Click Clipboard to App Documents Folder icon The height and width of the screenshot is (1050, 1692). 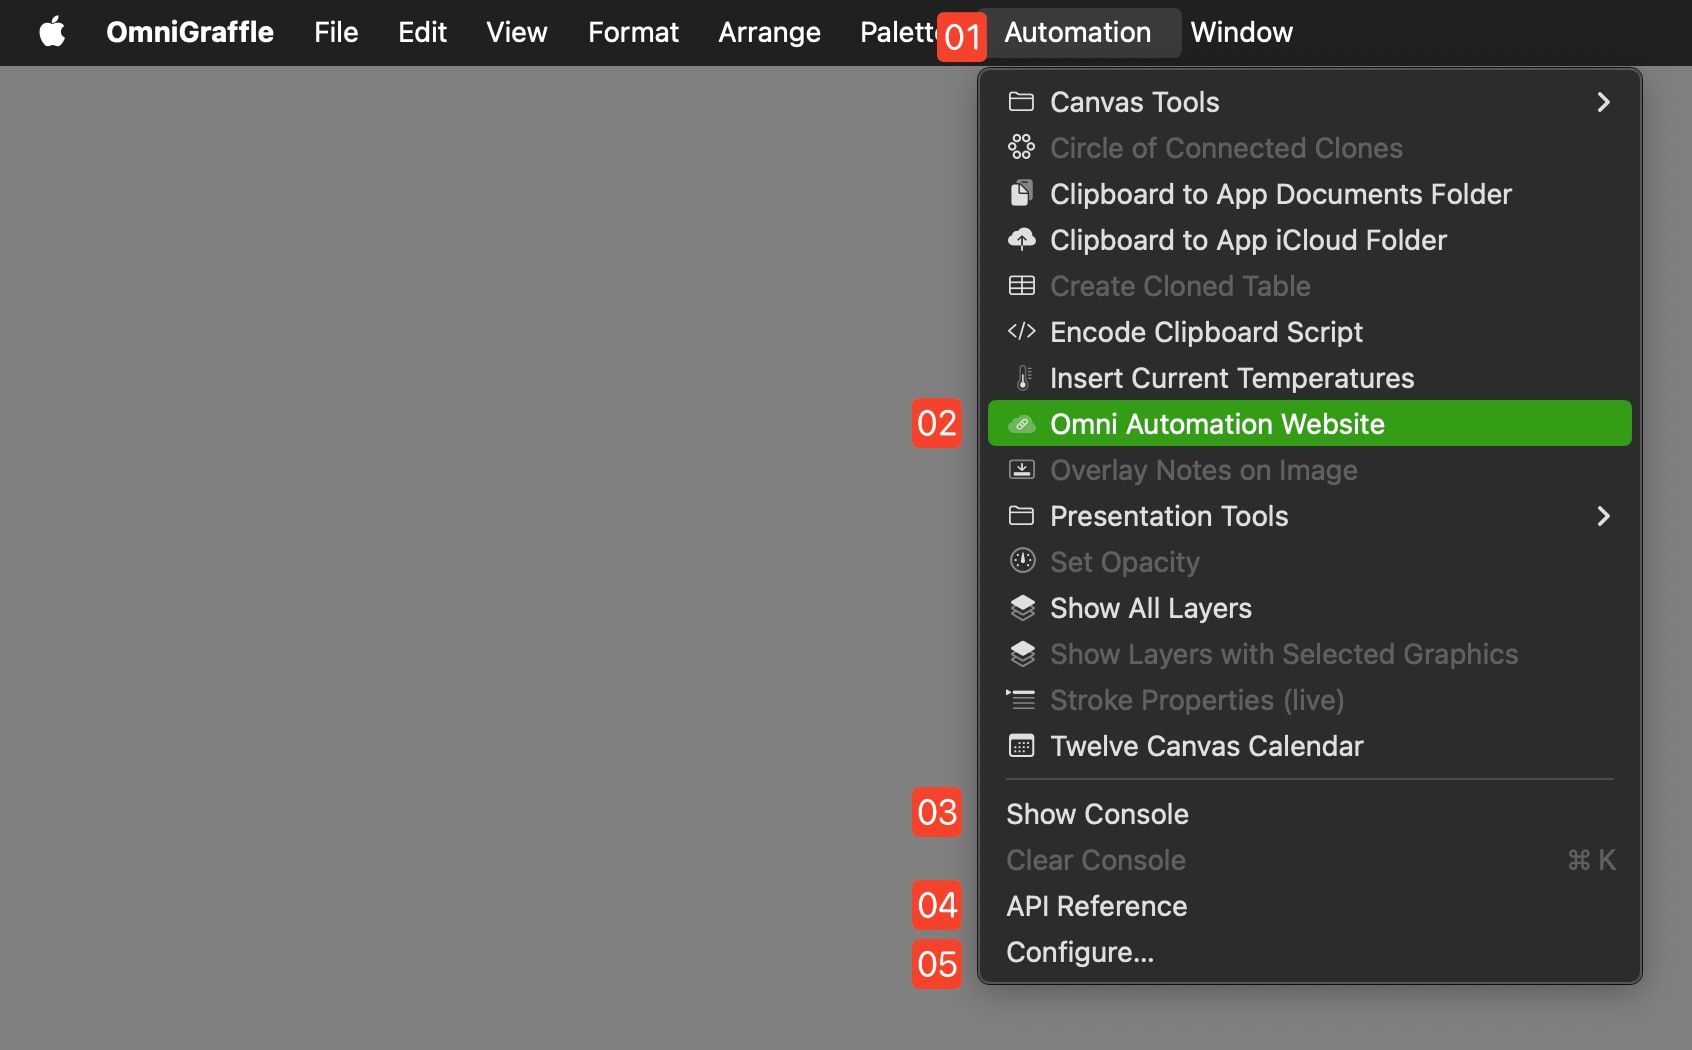tap(1021, 194)
